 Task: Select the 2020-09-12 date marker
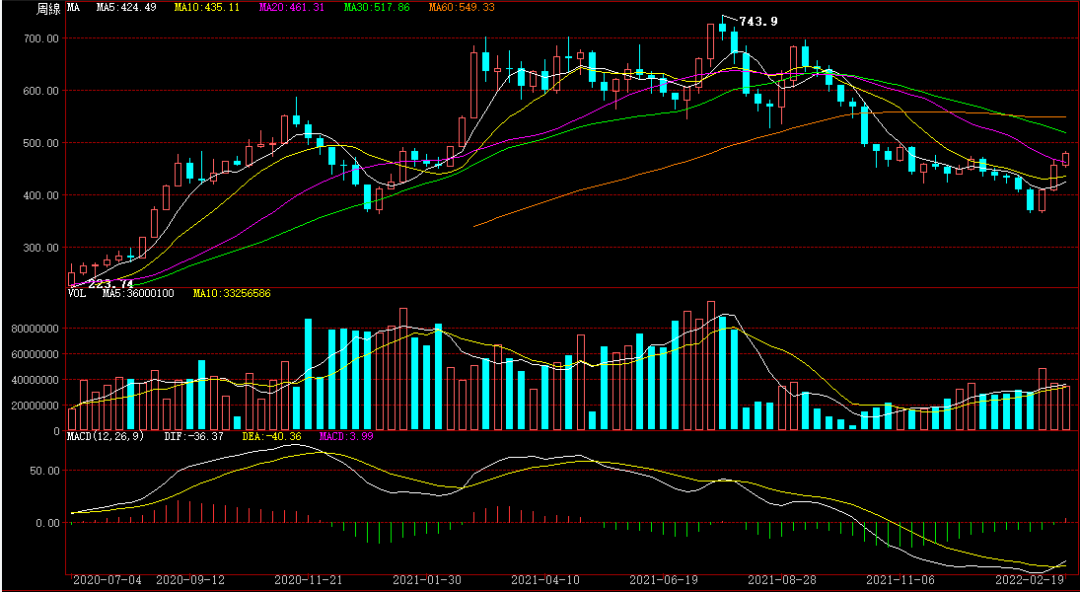pyautogui.click(x=190, y=580)
